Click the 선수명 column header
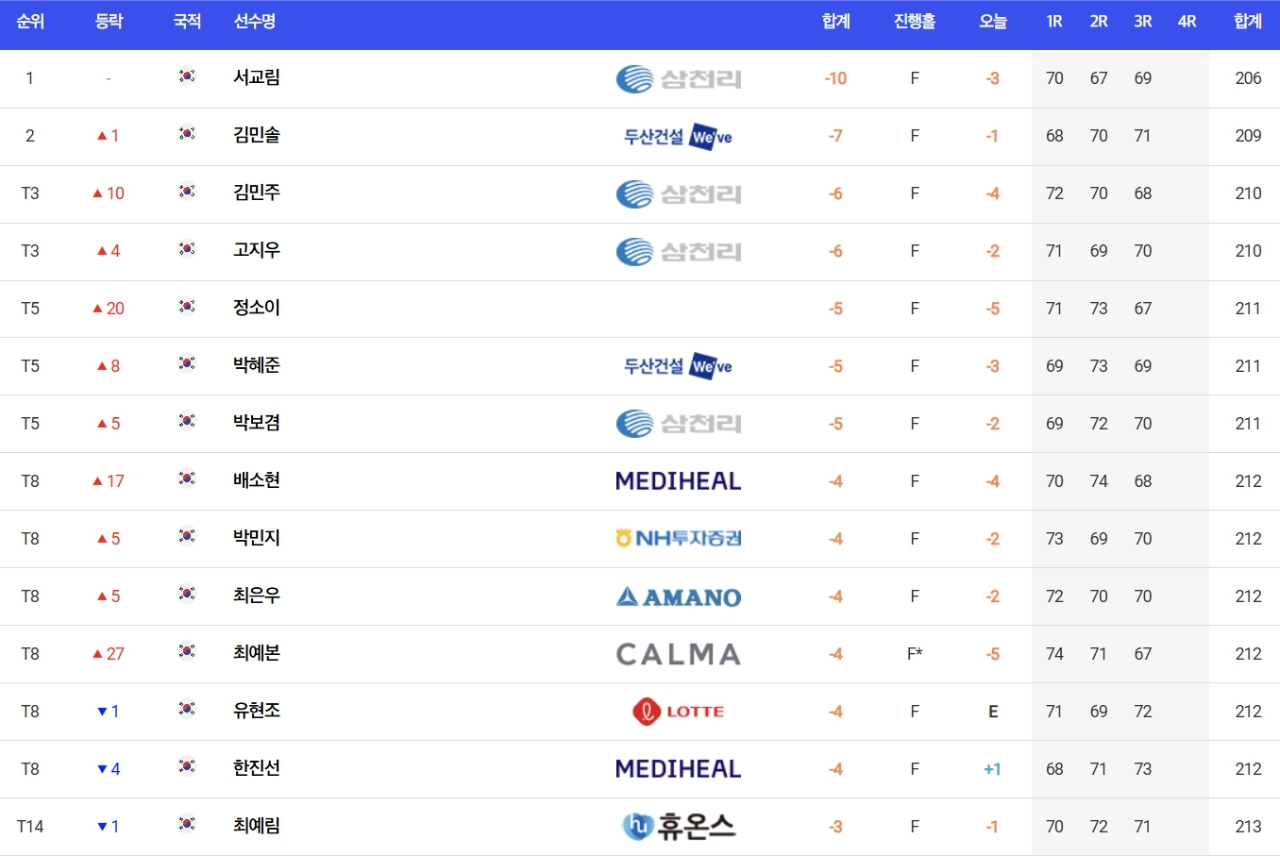The height and width of the screenshot is (856, 1280). click(x=254, y=21)
